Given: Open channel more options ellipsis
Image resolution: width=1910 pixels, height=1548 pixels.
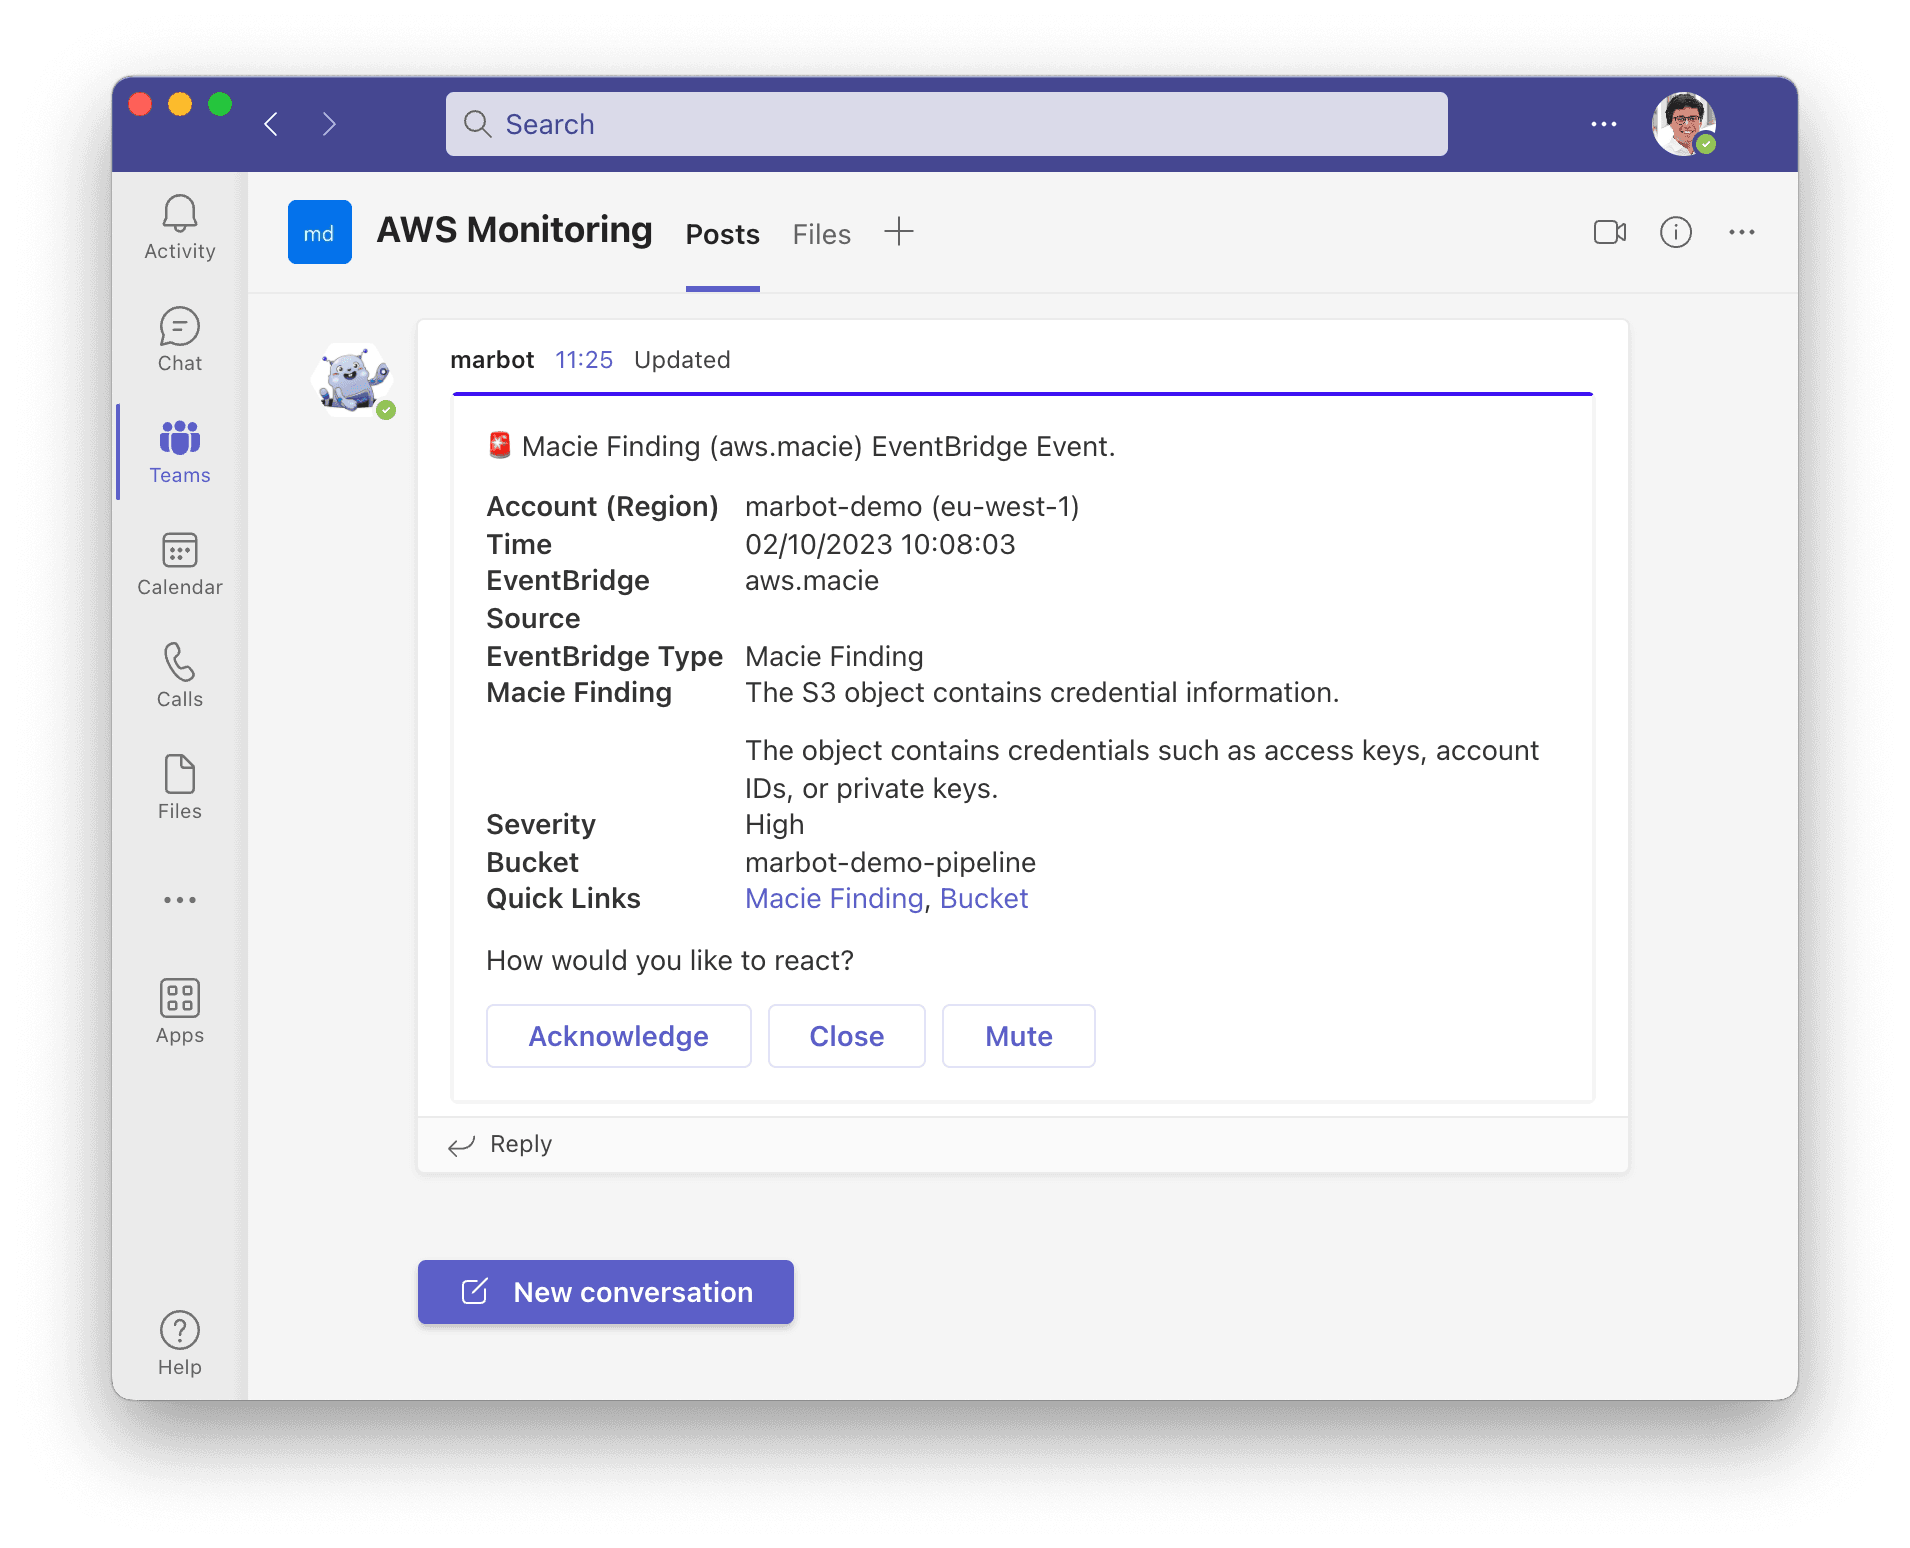Looking at the screenshot, I should click(1742, 232).
